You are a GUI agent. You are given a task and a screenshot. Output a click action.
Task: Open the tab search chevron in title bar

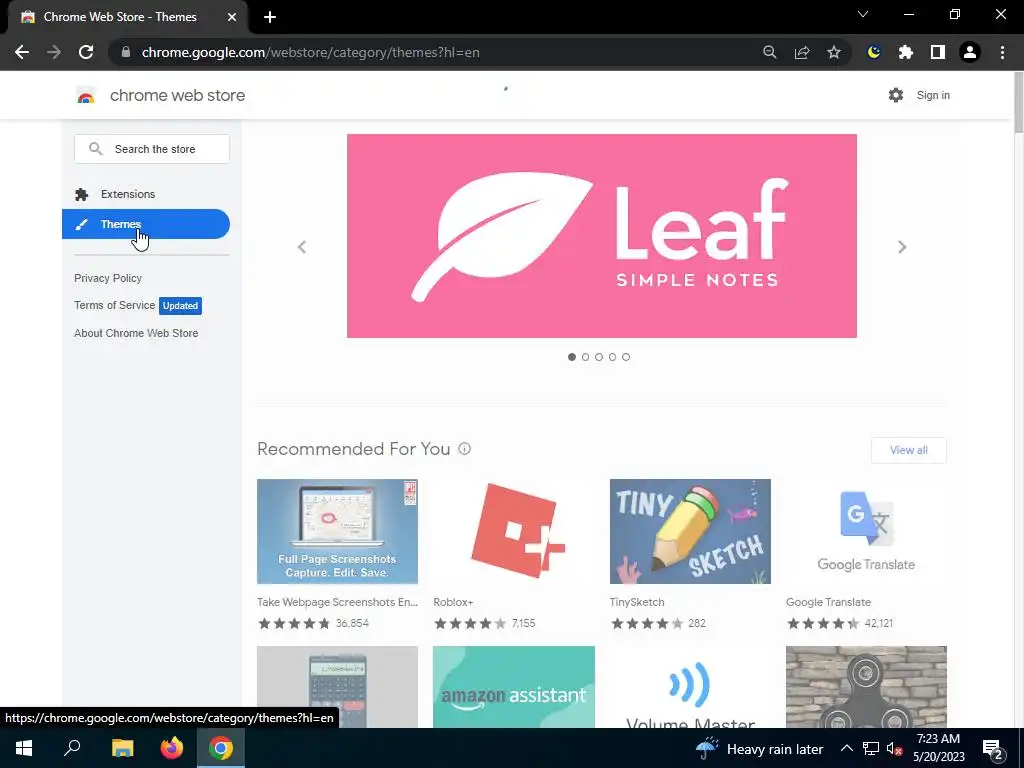[x=863, y=14]
